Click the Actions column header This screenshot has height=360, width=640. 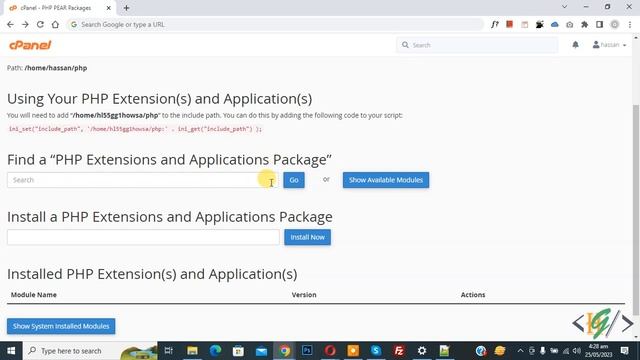point(473,295)
